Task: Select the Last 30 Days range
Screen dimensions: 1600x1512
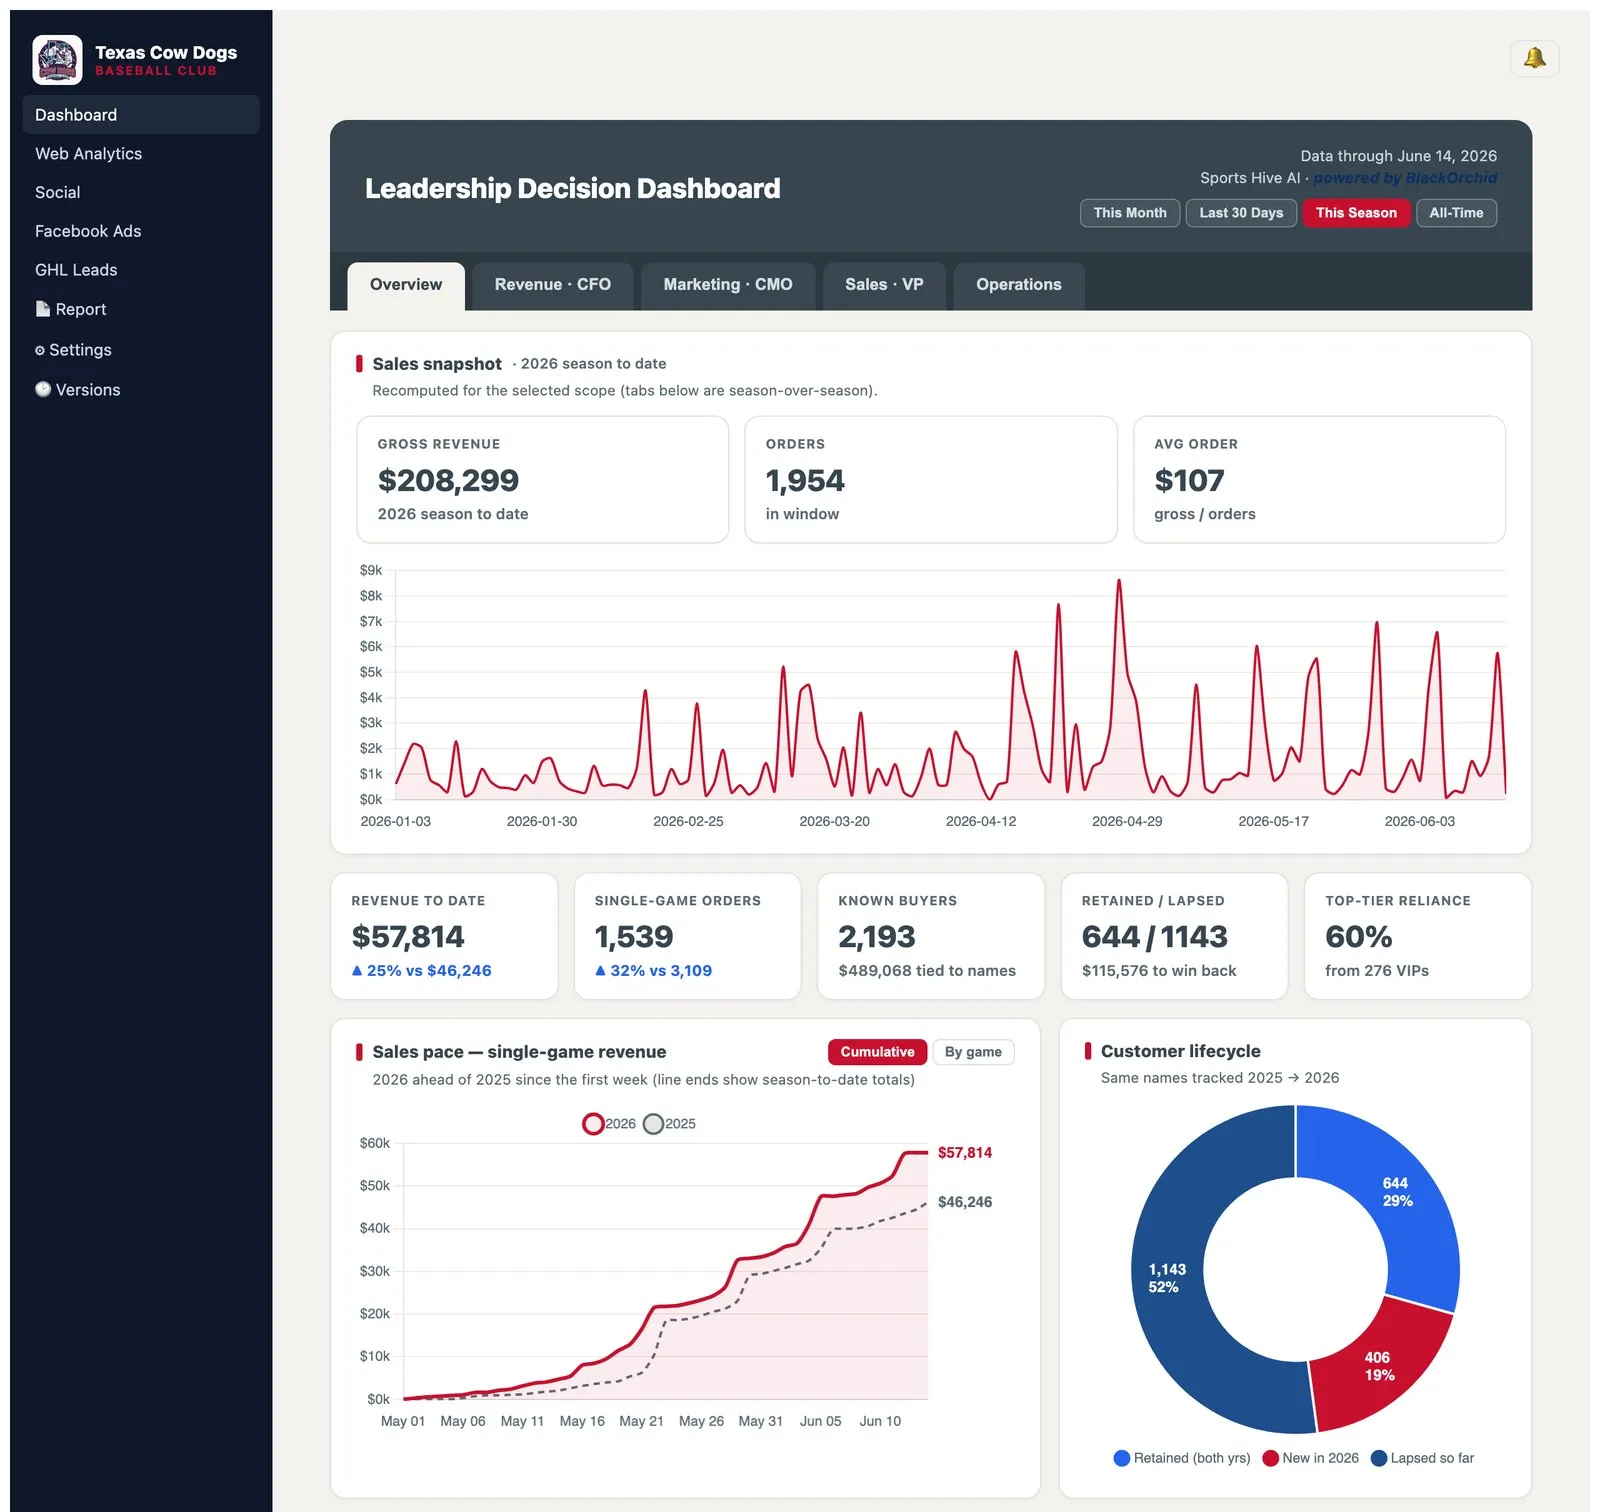Action: coord(1241,213)
